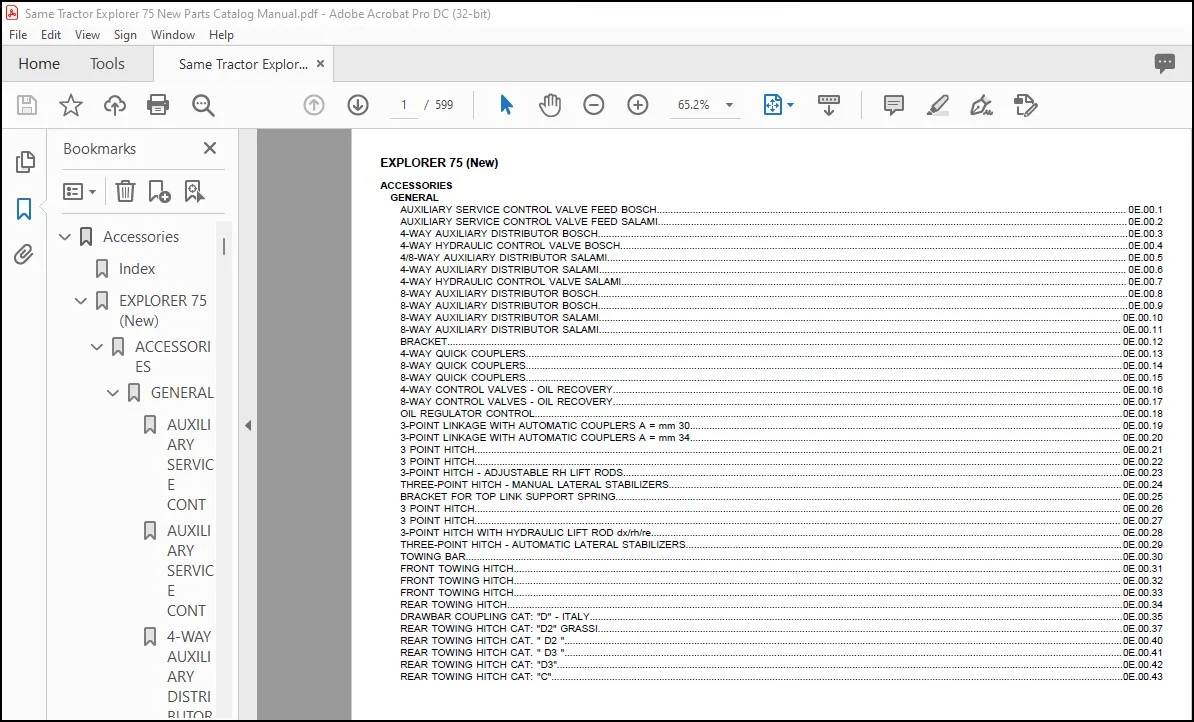1194x722 pixels.
Task: Open the View menu
Action: (x=87, y=35)
